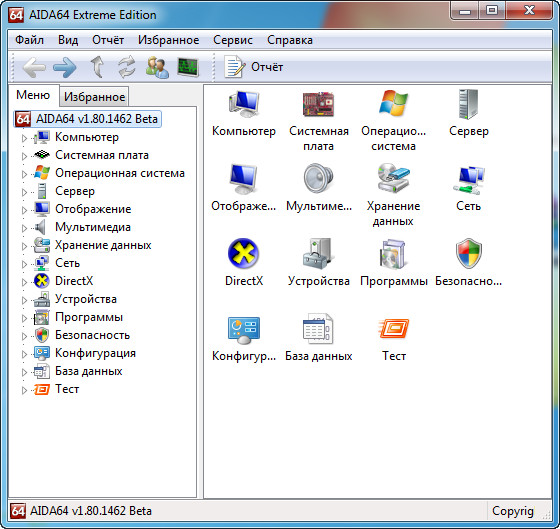Expand the Системная плата tree node
This screenshot has height=529, width=560.
coord(24,156)
